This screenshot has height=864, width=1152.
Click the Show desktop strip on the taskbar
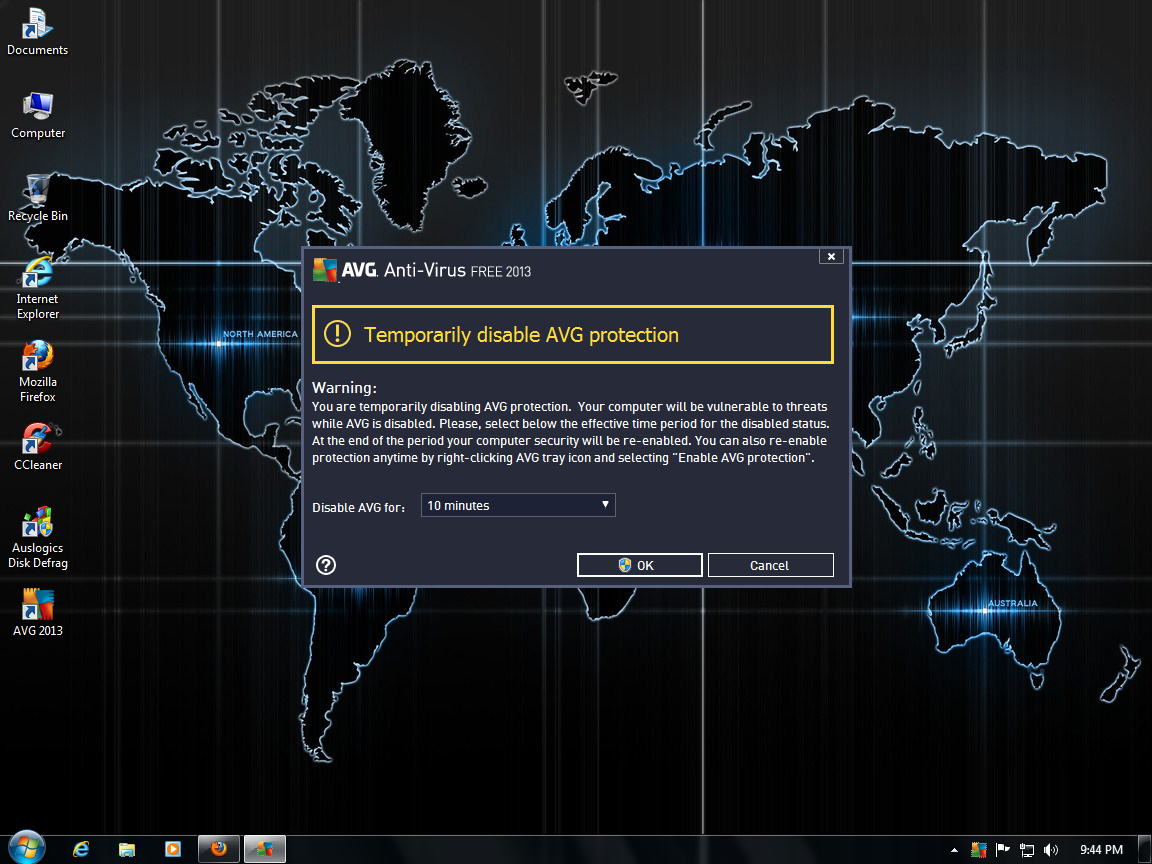pyautogui.click(x=1146, y=849)
